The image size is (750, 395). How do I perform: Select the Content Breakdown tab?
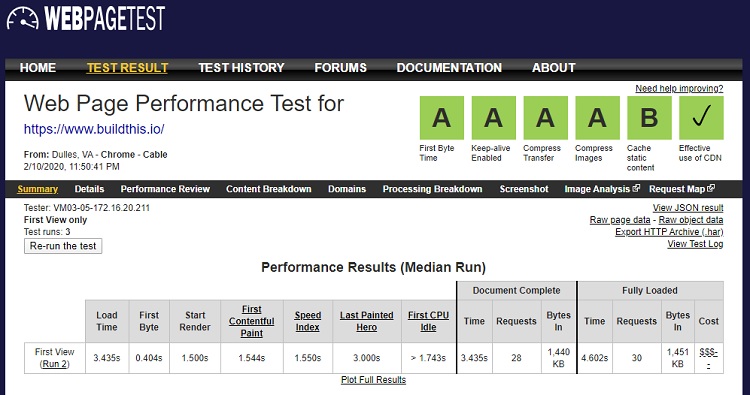[x=269, y=189]
